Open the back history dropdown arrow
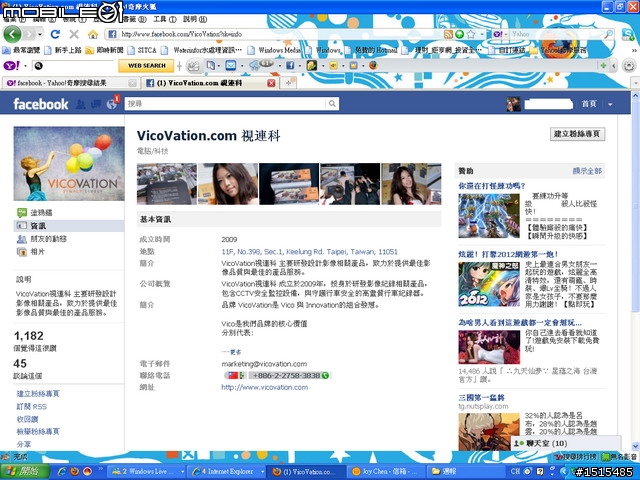Viewport: 640px width, 480px height. click(40, 34)
